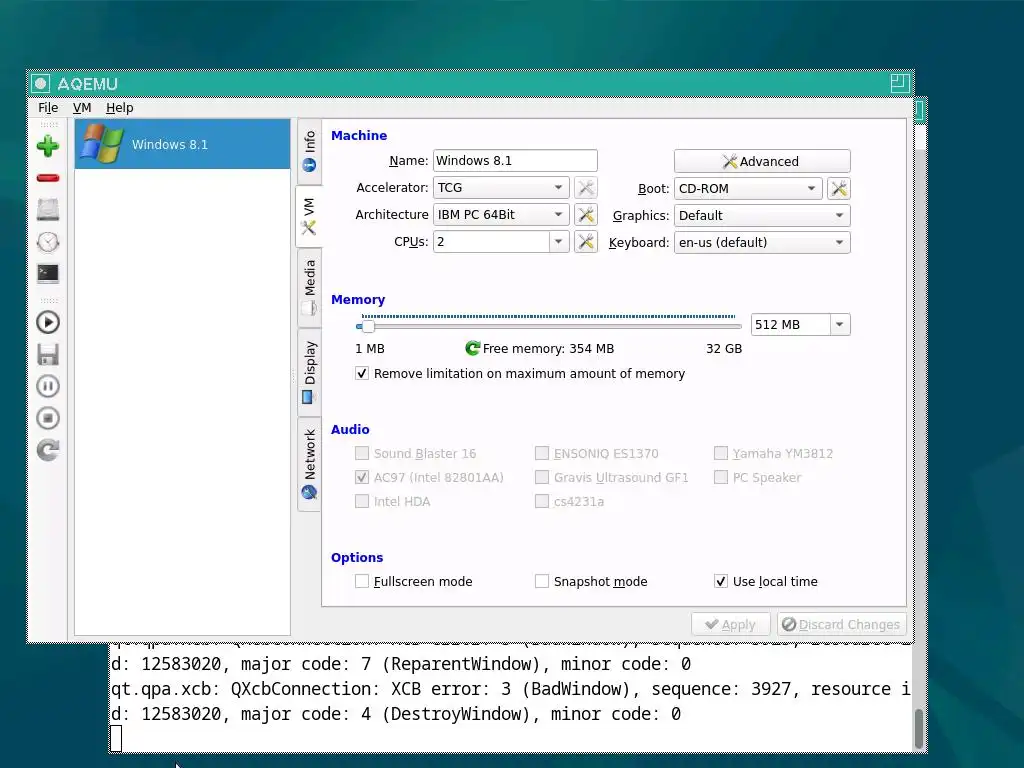Image resolution: width=1024 pixels, height=768 pixels.
Task: Click the Apply button
Action: click(731, 624)
